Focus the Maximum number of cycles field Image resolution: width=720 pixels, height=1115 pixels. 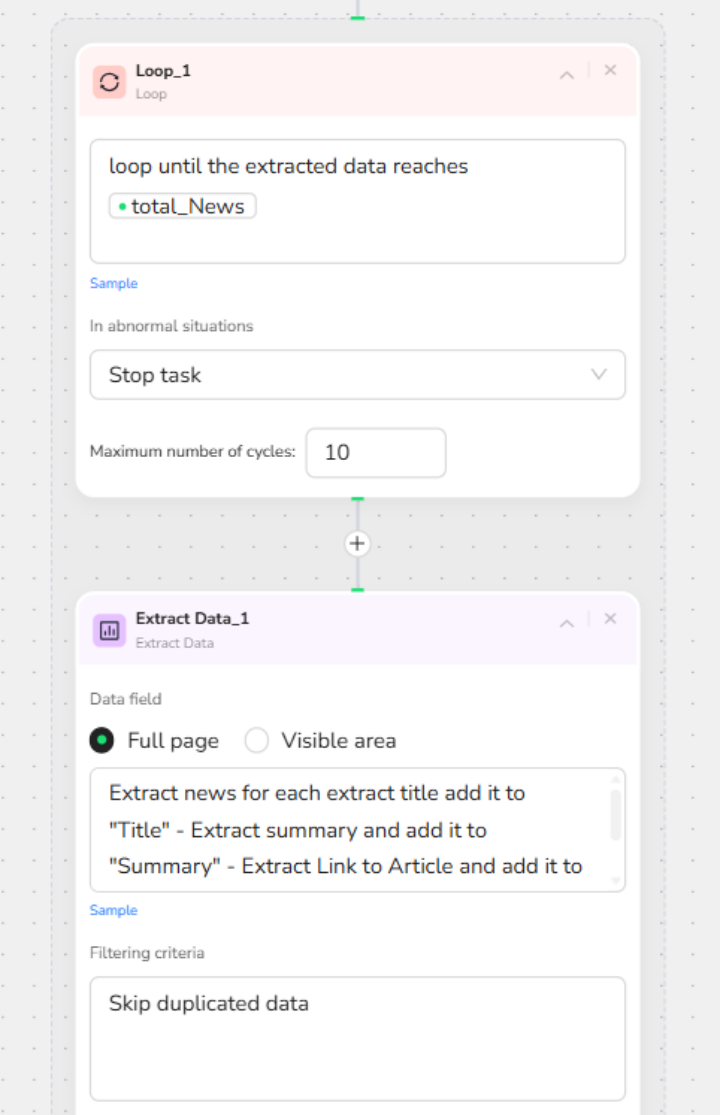pyautogui.click(x=375, y=452)
